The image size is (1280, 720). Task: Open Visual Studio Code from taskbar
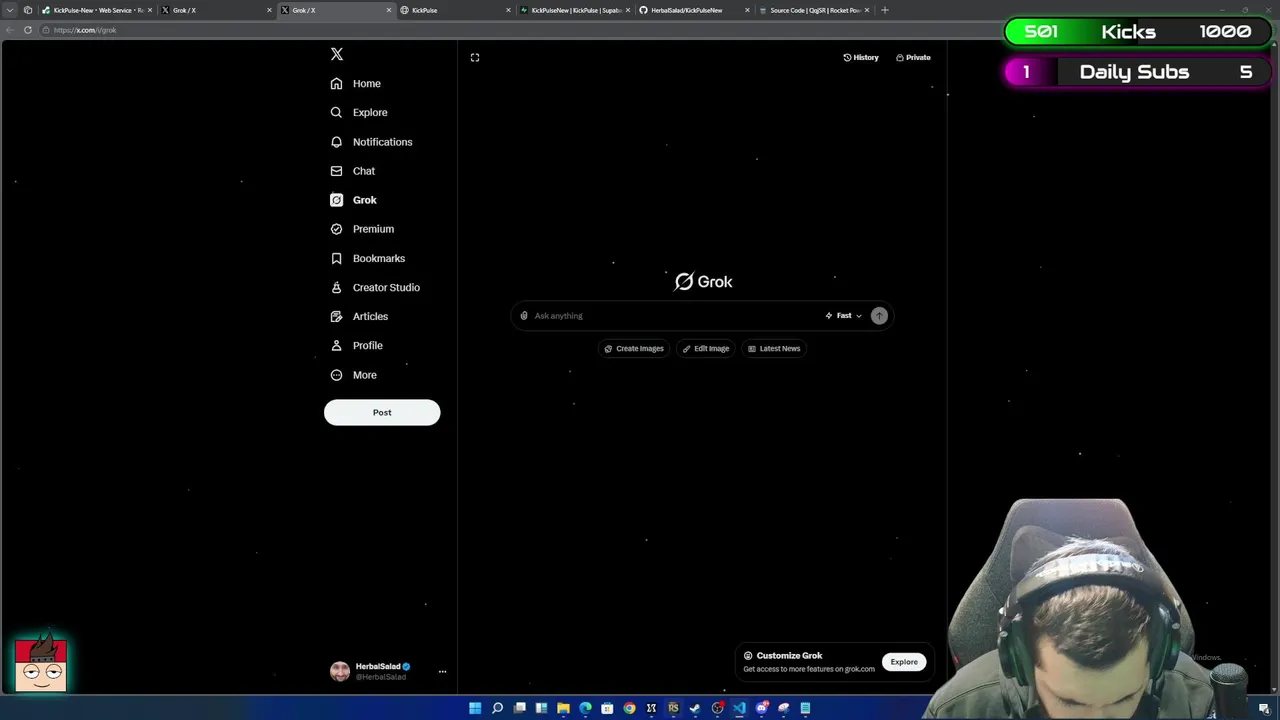click(739, 708)
